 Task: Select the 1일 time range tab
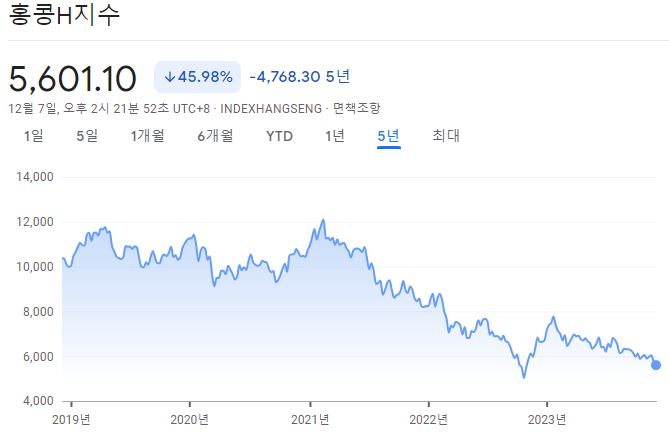point(33,136)
